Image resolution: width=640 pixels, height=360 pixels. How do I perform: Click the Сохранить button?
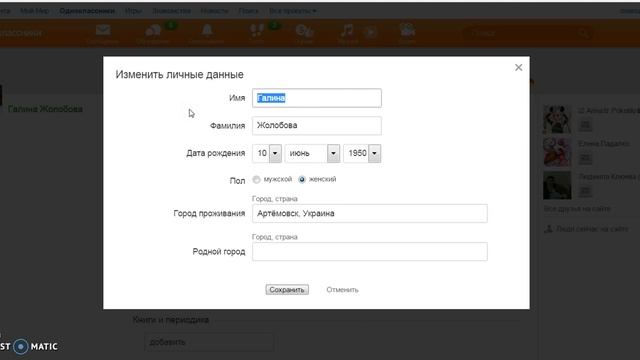[x=287, y=290]
